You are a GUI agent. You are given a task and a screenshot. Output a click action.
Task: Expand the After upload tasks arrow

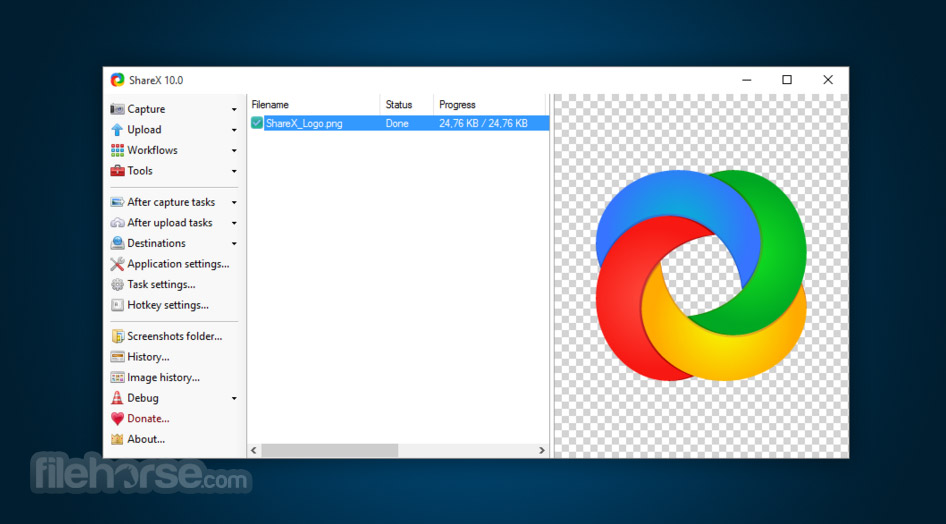(x=234, y=223)
